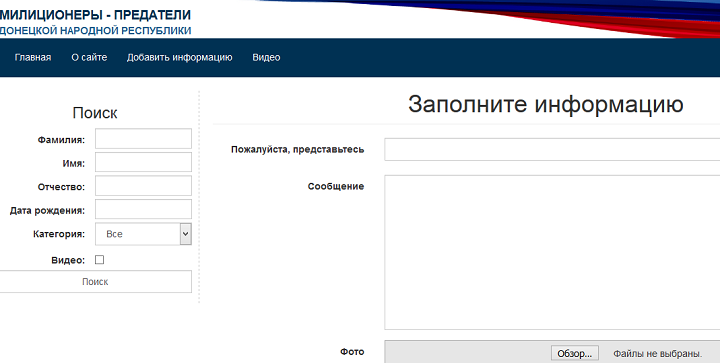Open Добавить информацию in navigation bar
The width and height of the screenshot is (720, 363).
[x=180, y=57]
